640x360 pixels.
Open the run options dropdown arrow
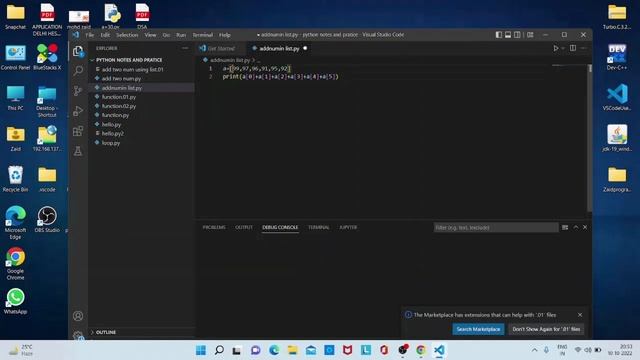click(x=563, y=48)
